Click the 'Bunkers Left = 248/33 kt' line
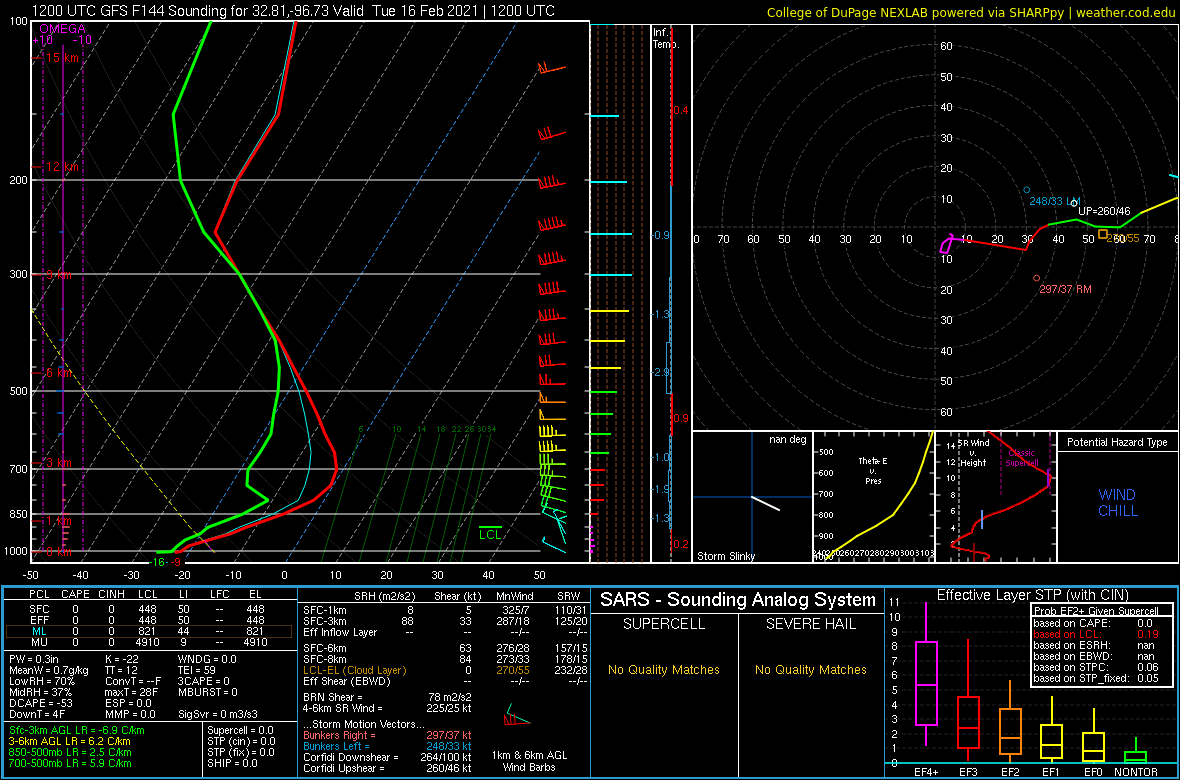Image resolution: width=1180 pixels, height=780 pixels. tap(388, 746)
